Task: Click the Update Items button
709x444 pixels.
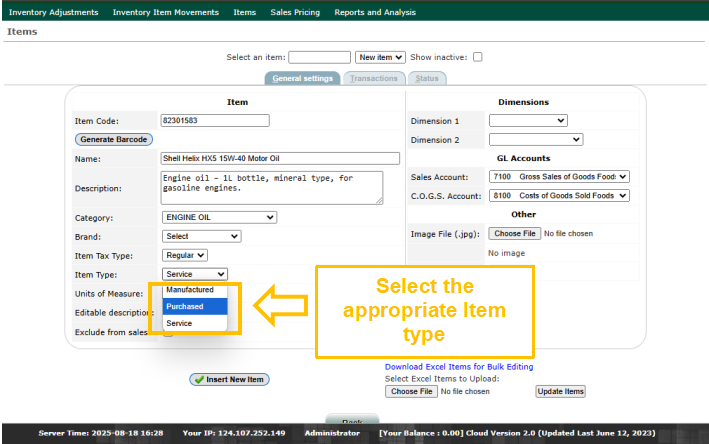Action: (x=561, y=392)
